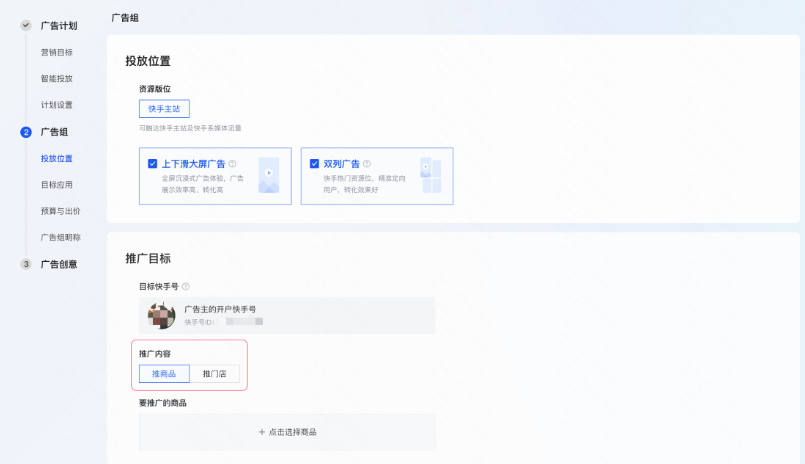
Task: Navigate to 预算与出价 sidebar item
Action: pos(61,211)
